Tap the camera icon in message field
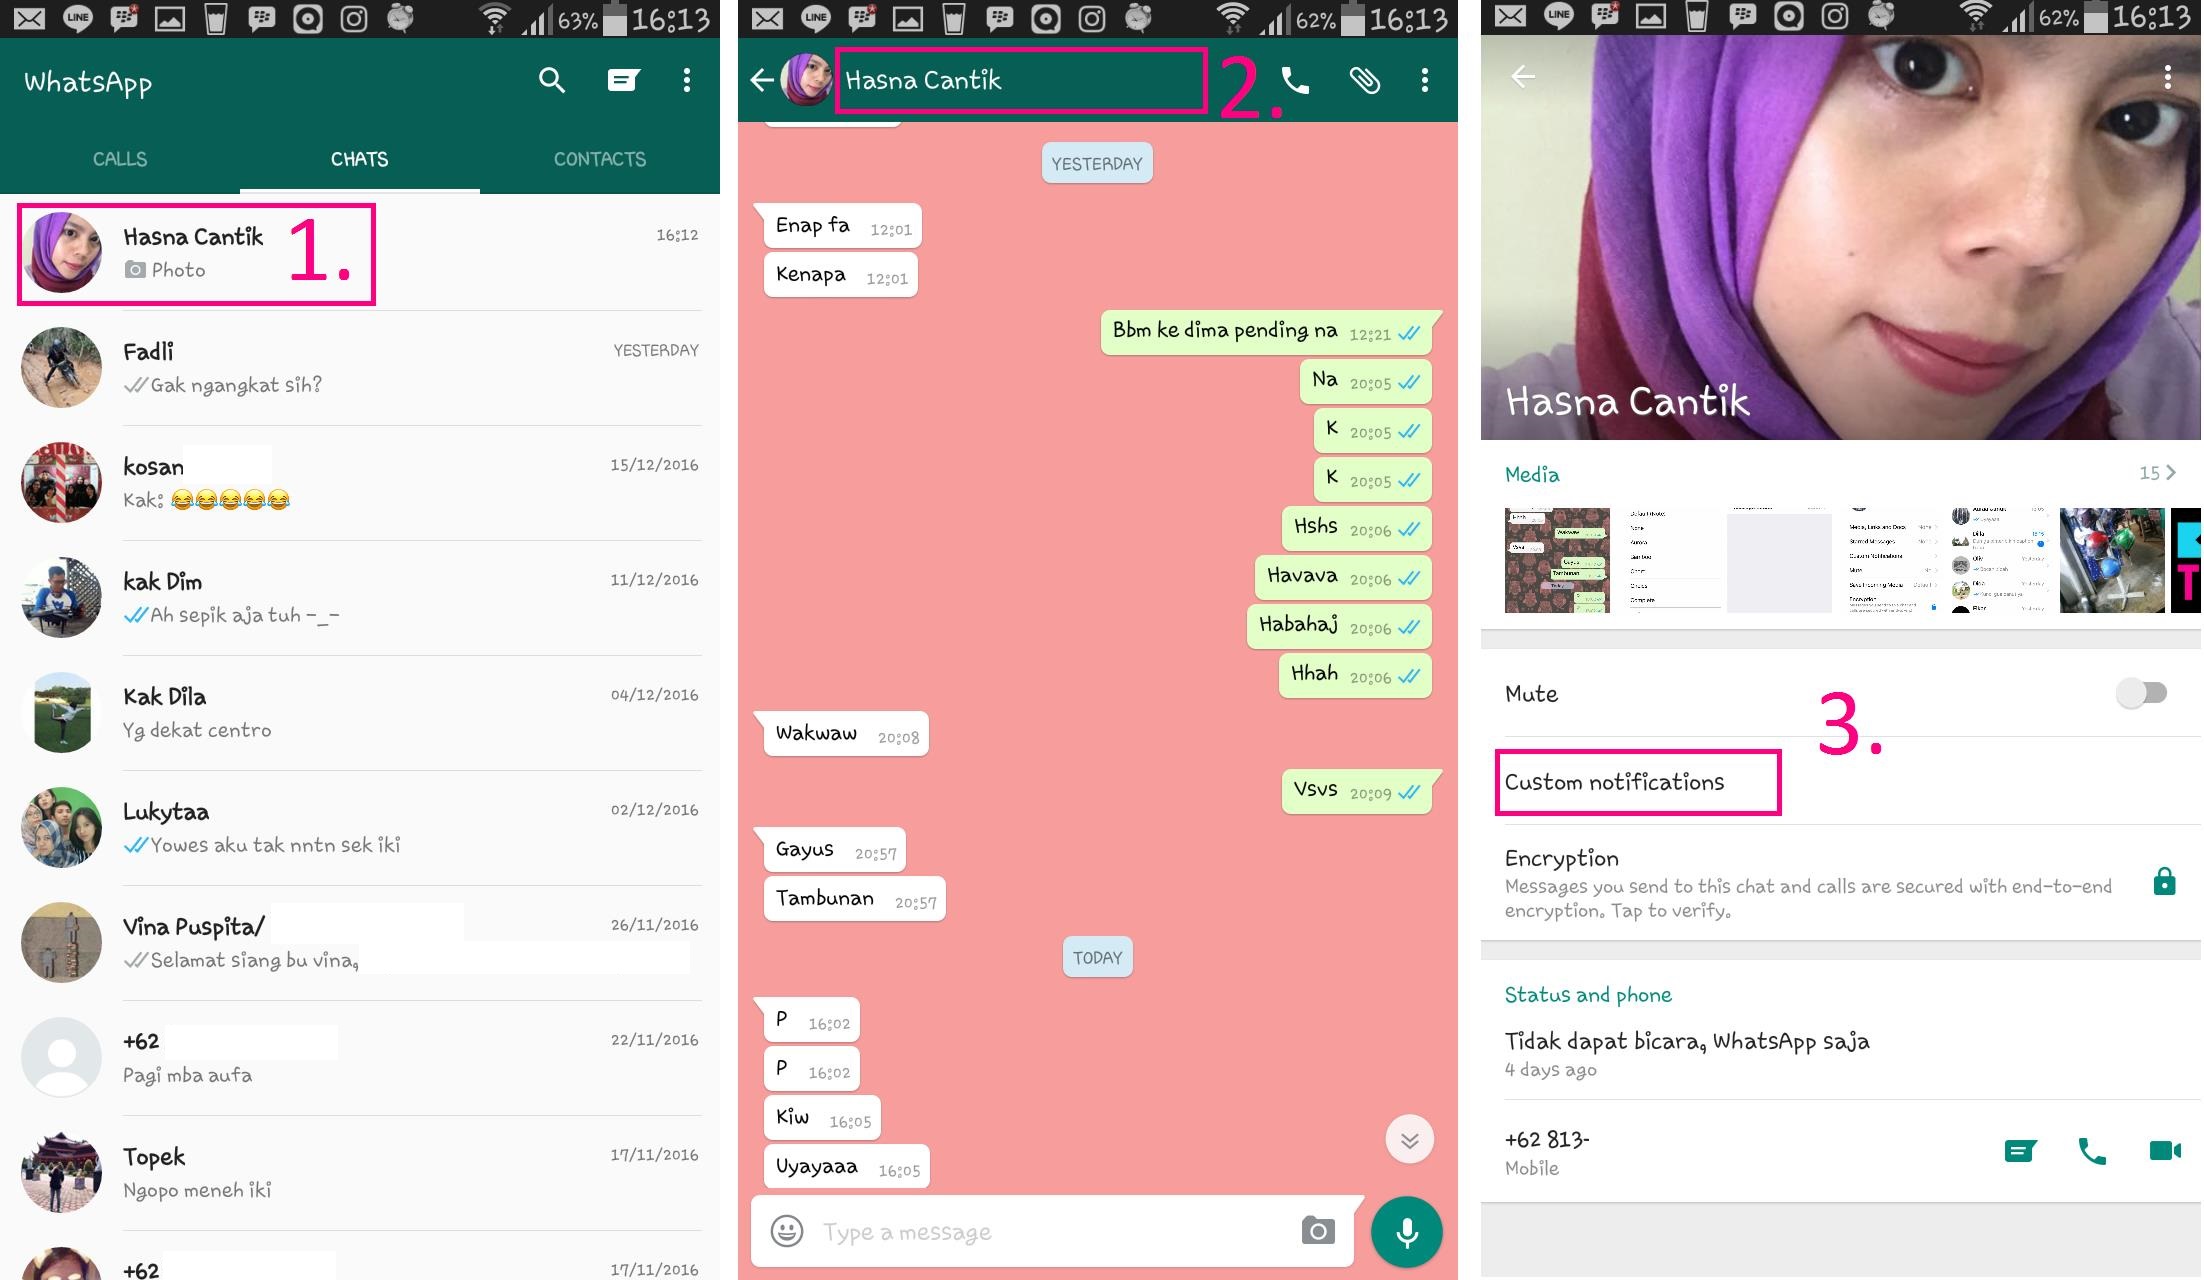Image resolution: width=2204 pixels, height=1280 pixels. (x=1318, y=1230)
